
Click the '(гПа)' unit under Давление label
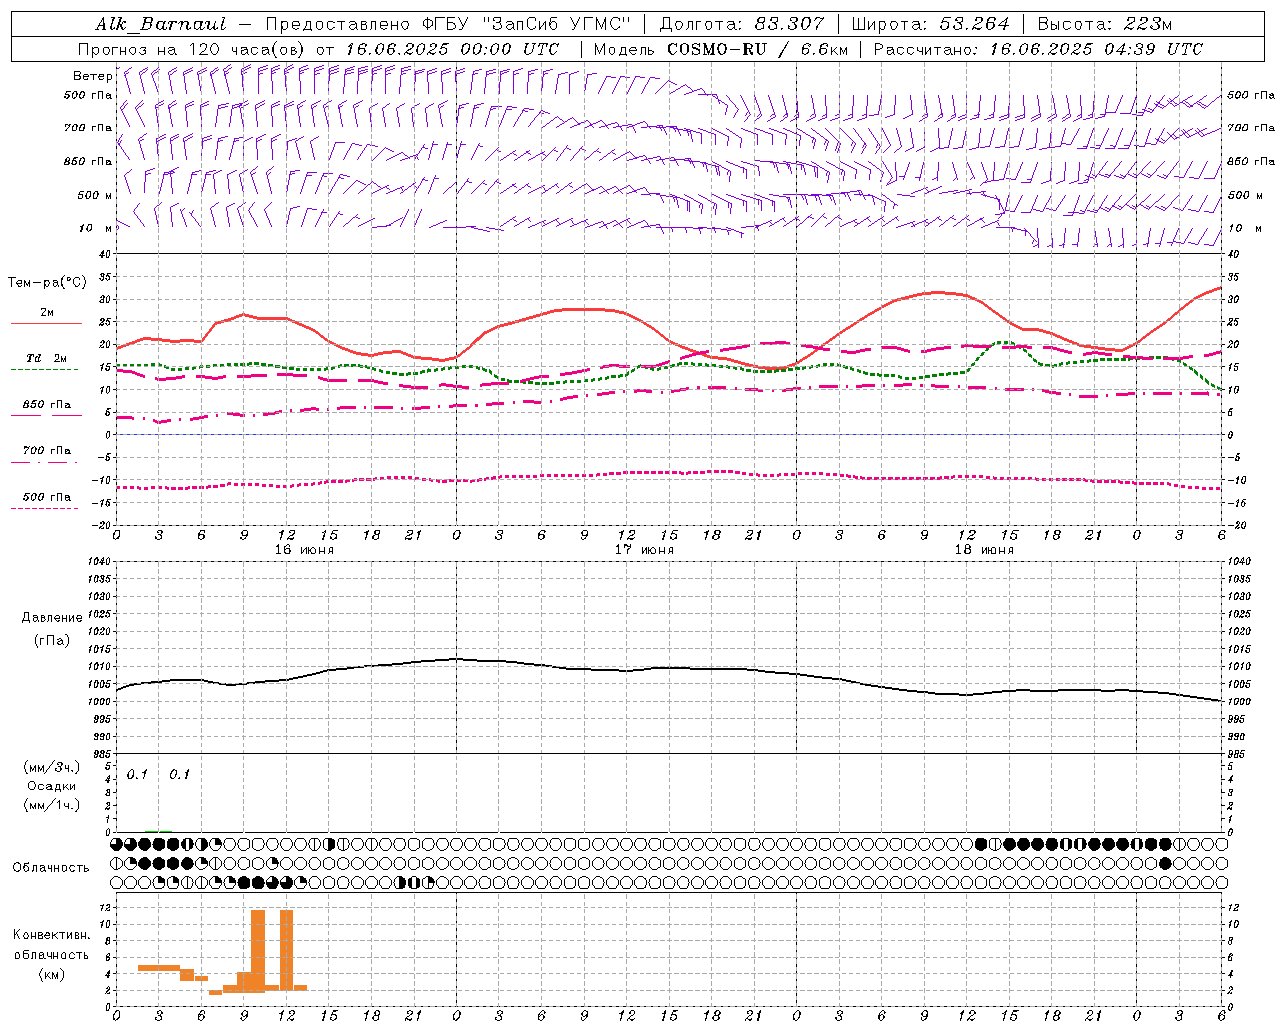[52, 640]
